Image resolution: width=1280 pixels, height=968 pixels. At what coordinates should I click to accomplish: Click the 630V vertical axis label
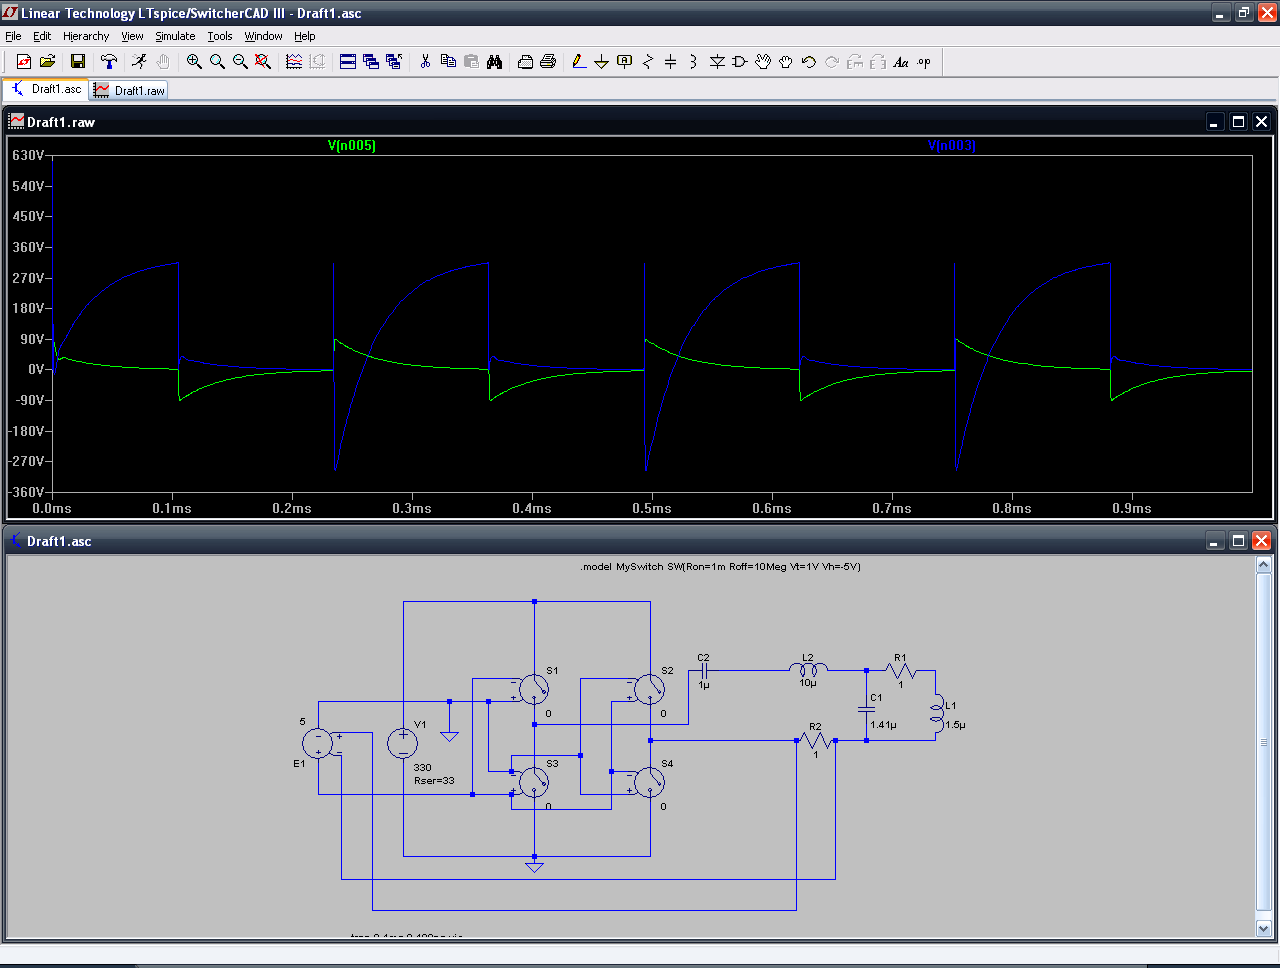coord(29,155)
